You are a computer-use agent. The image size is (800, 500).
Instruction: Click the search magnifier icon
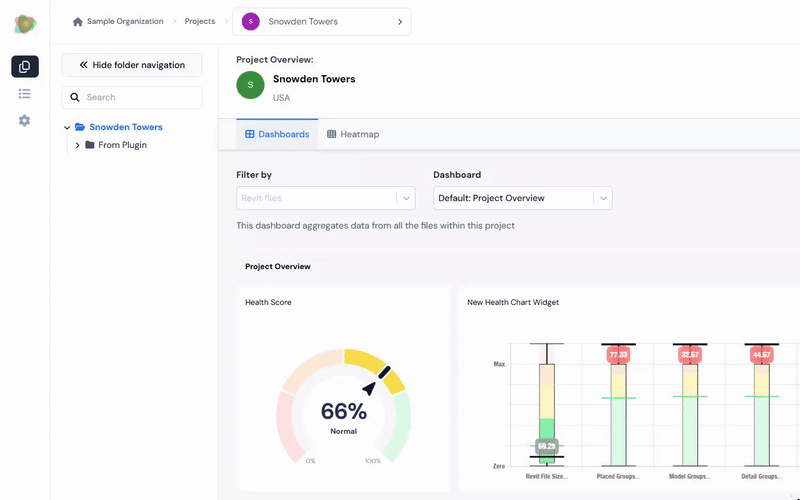75,97
